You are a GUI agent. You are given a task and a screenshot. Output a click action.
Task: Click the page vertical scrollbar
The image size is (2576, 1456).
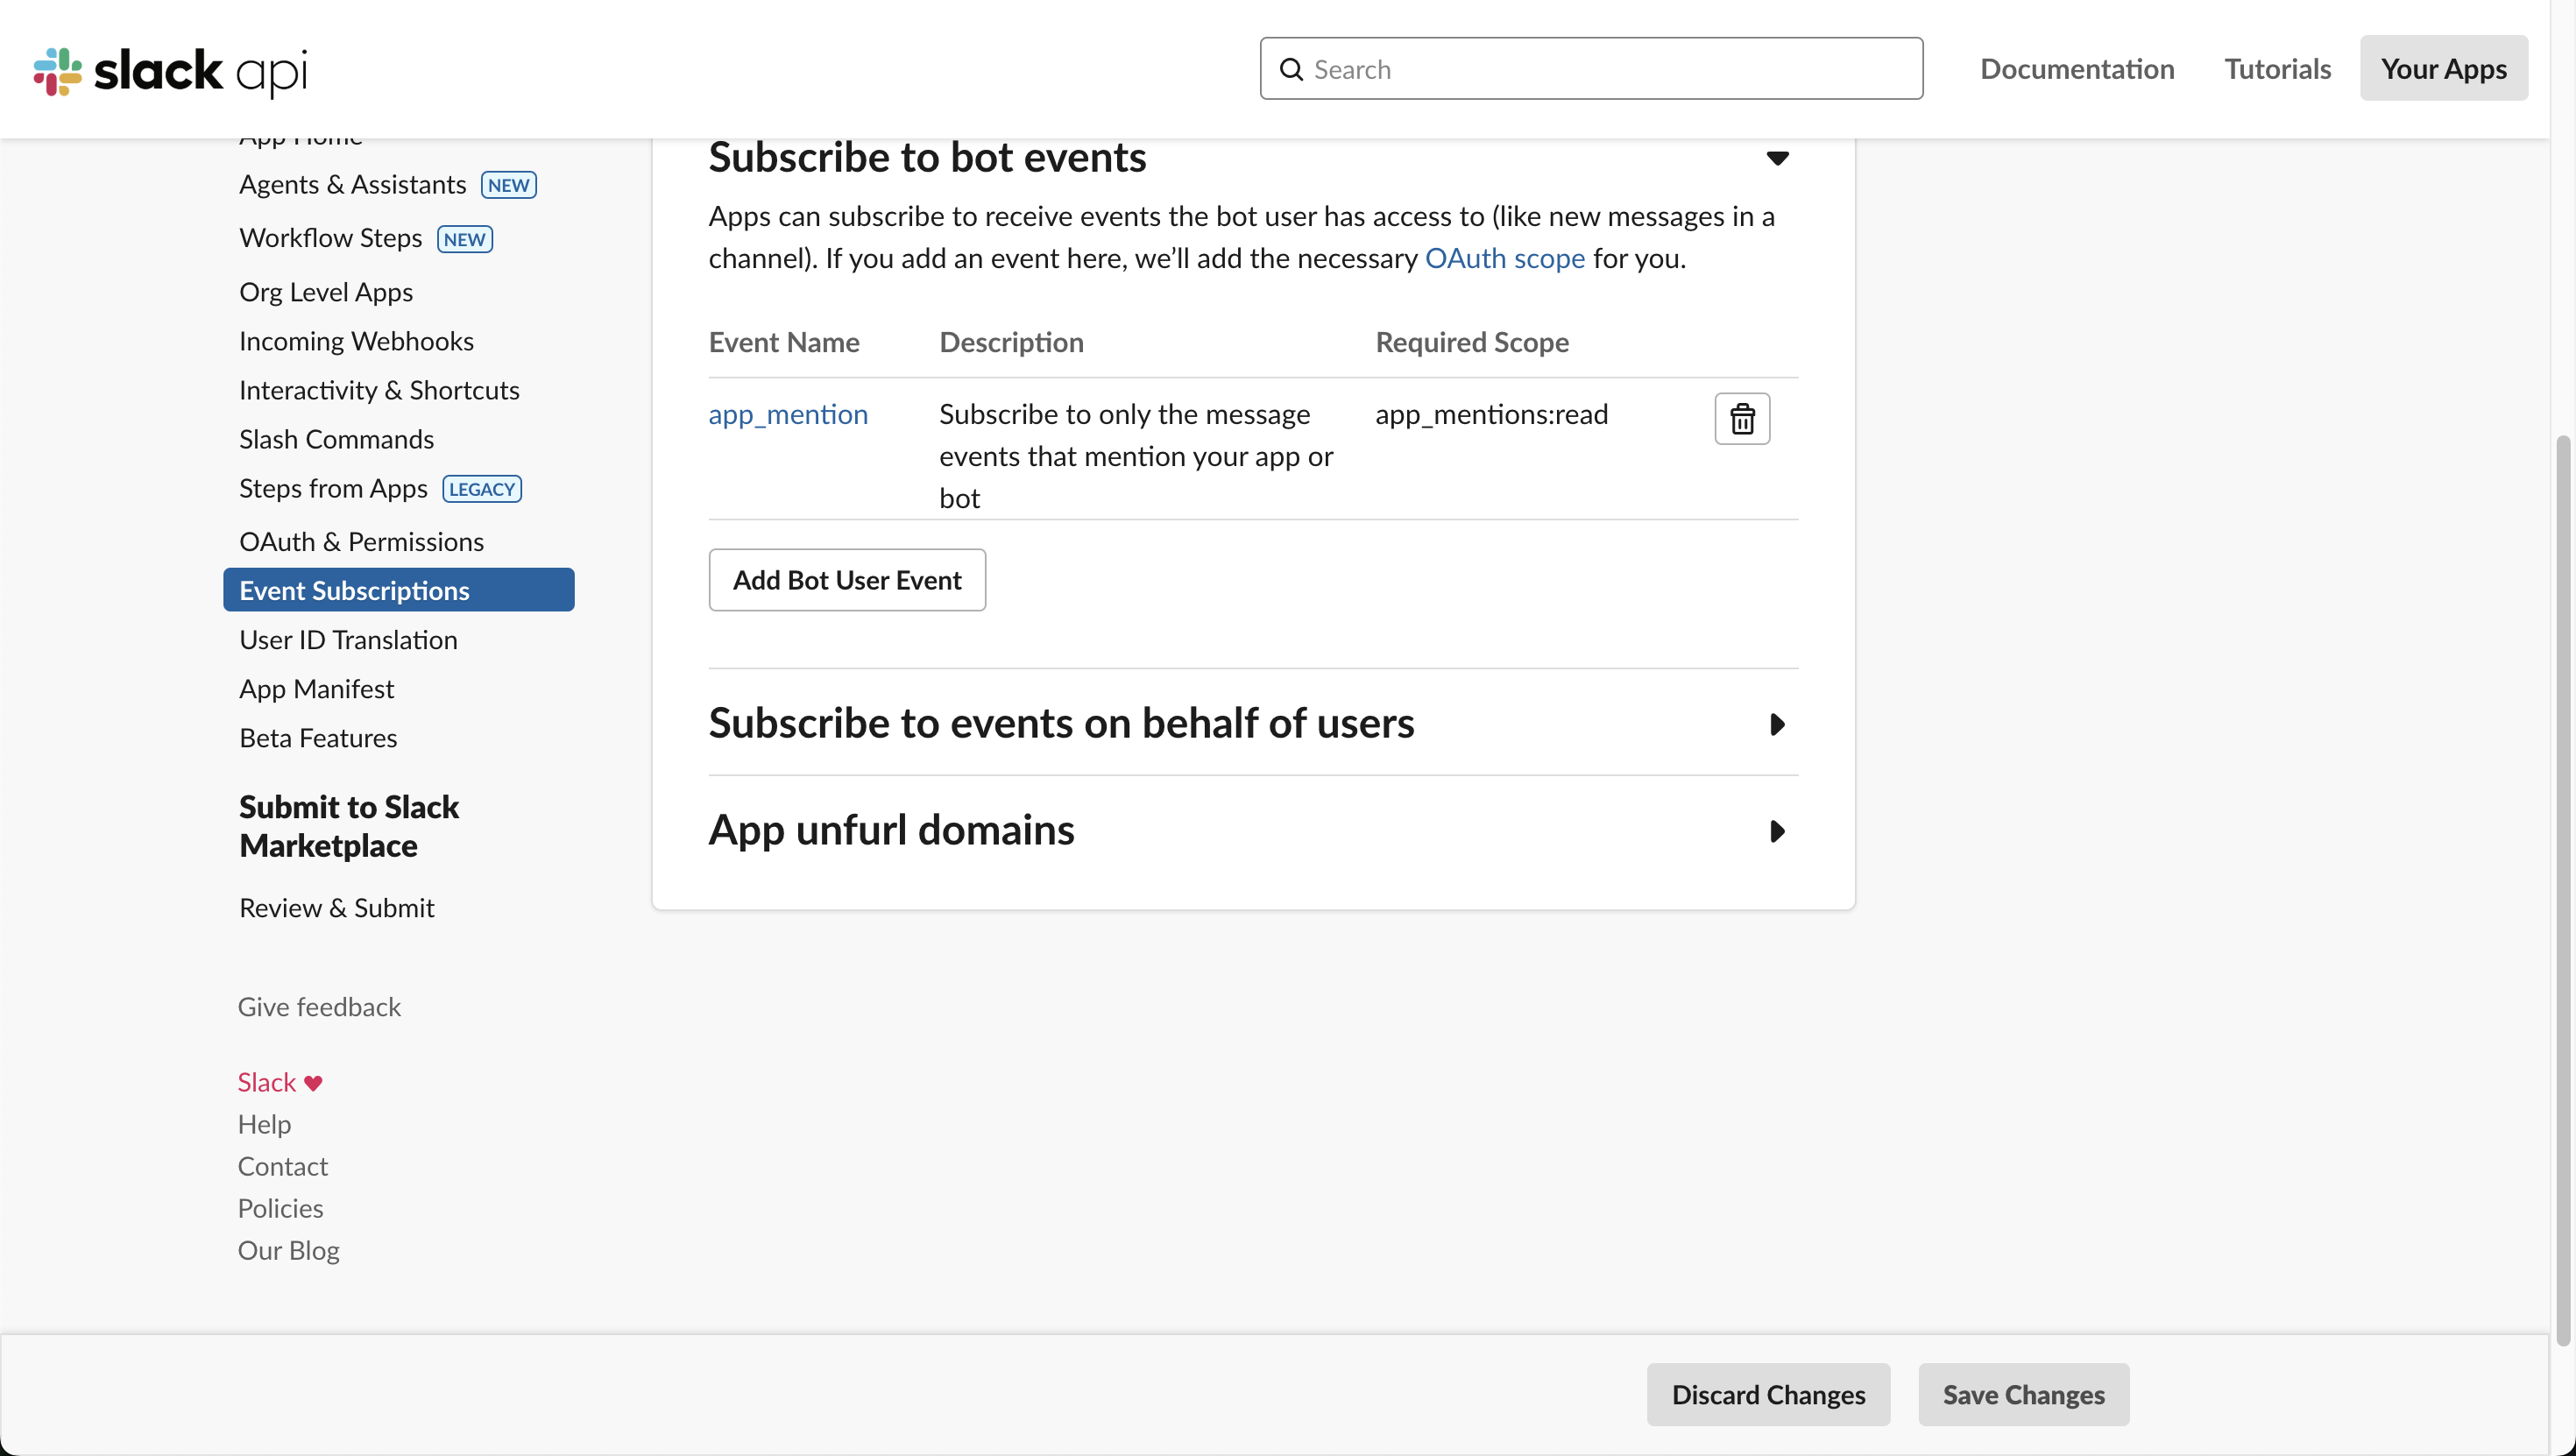click(x=2562, y=890)
